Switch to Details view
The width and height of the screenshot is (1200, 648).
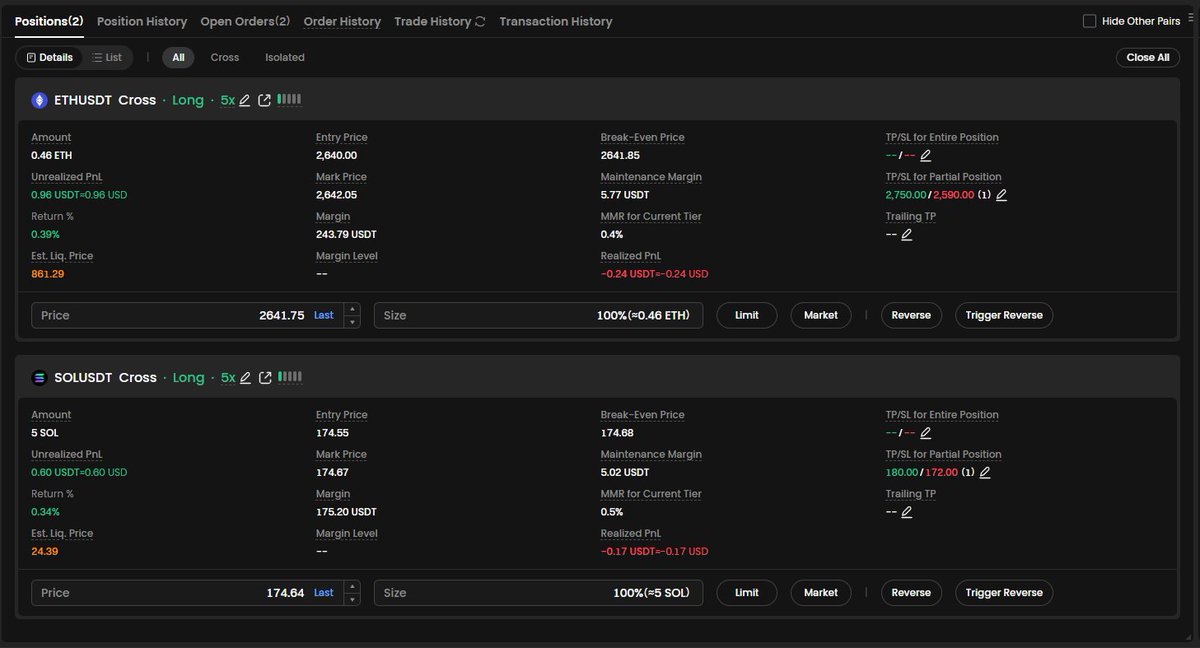tap(49, 58)
